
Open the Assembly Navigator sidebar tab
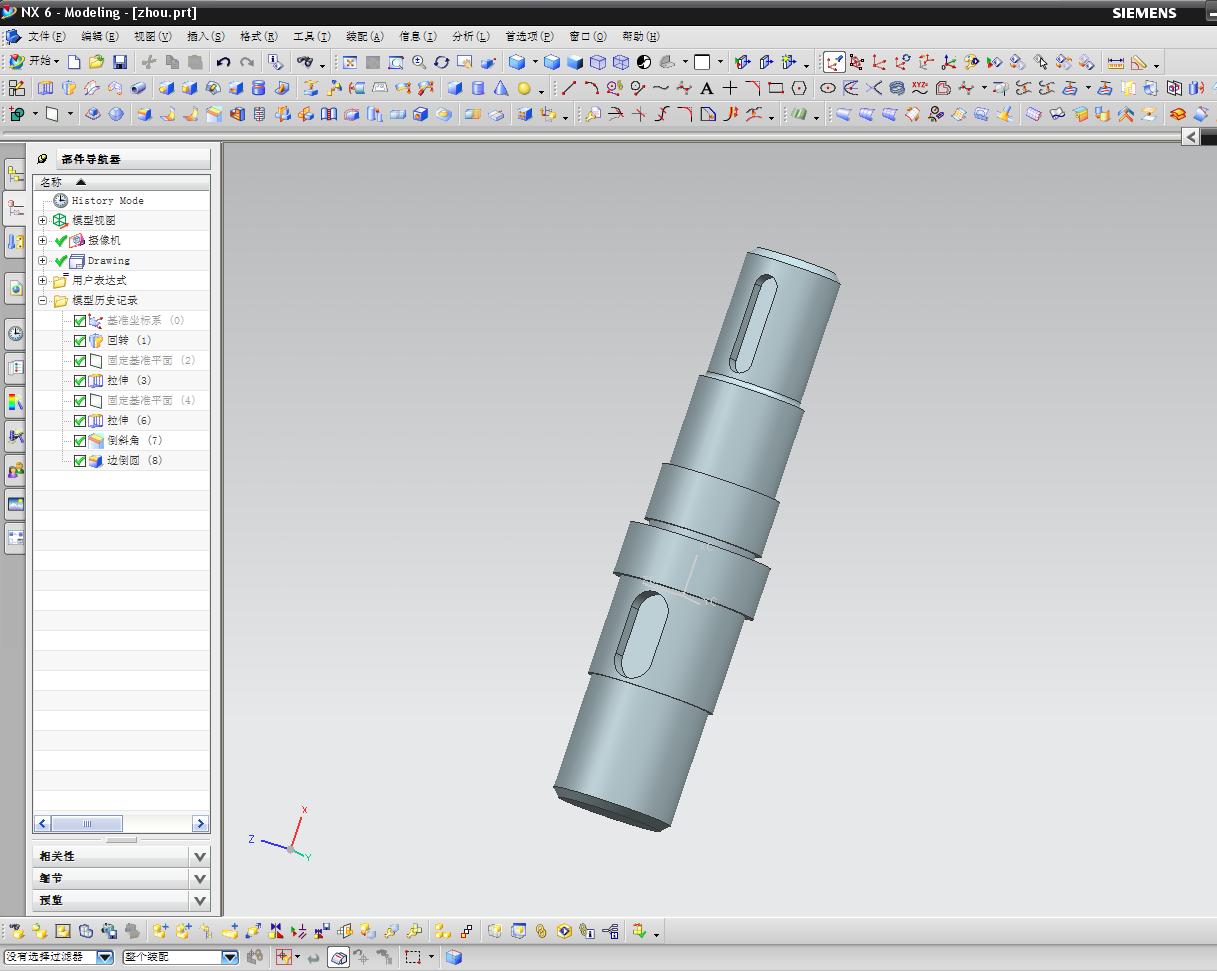click(x=15, y=174)
